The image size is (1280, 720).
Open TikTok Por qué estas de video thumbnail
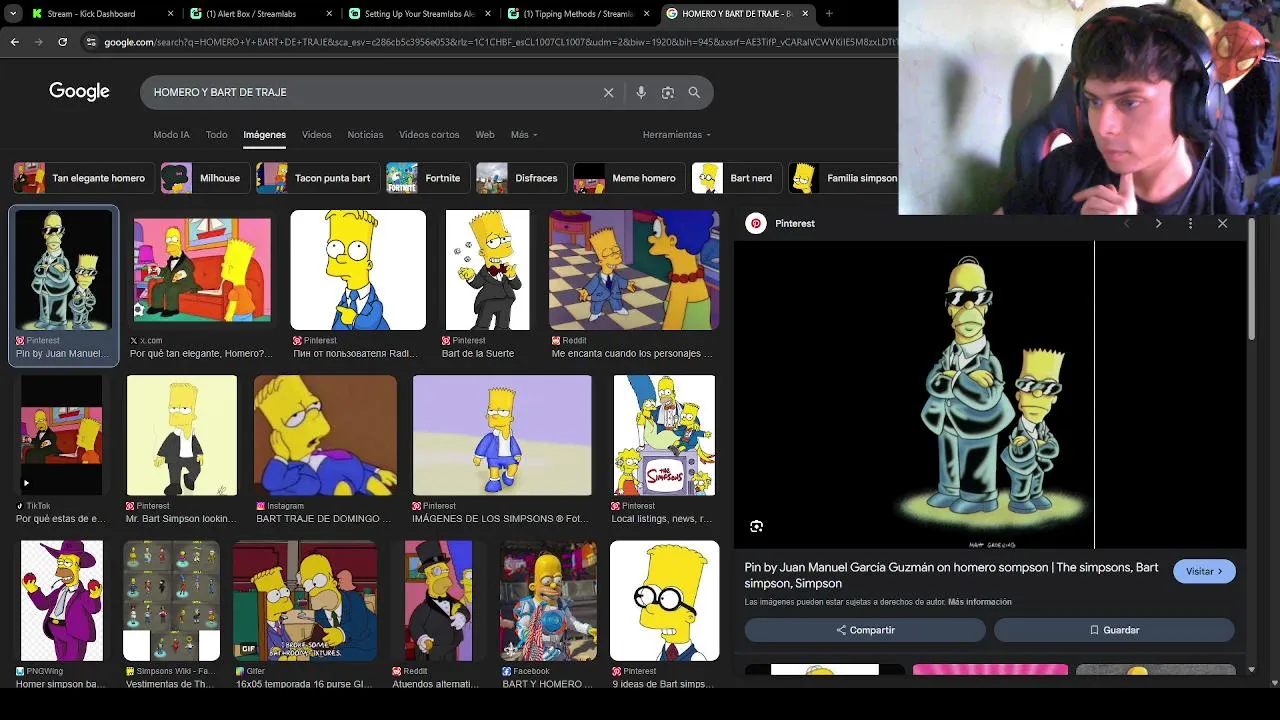pyautogui.click(x=62, y=436)
